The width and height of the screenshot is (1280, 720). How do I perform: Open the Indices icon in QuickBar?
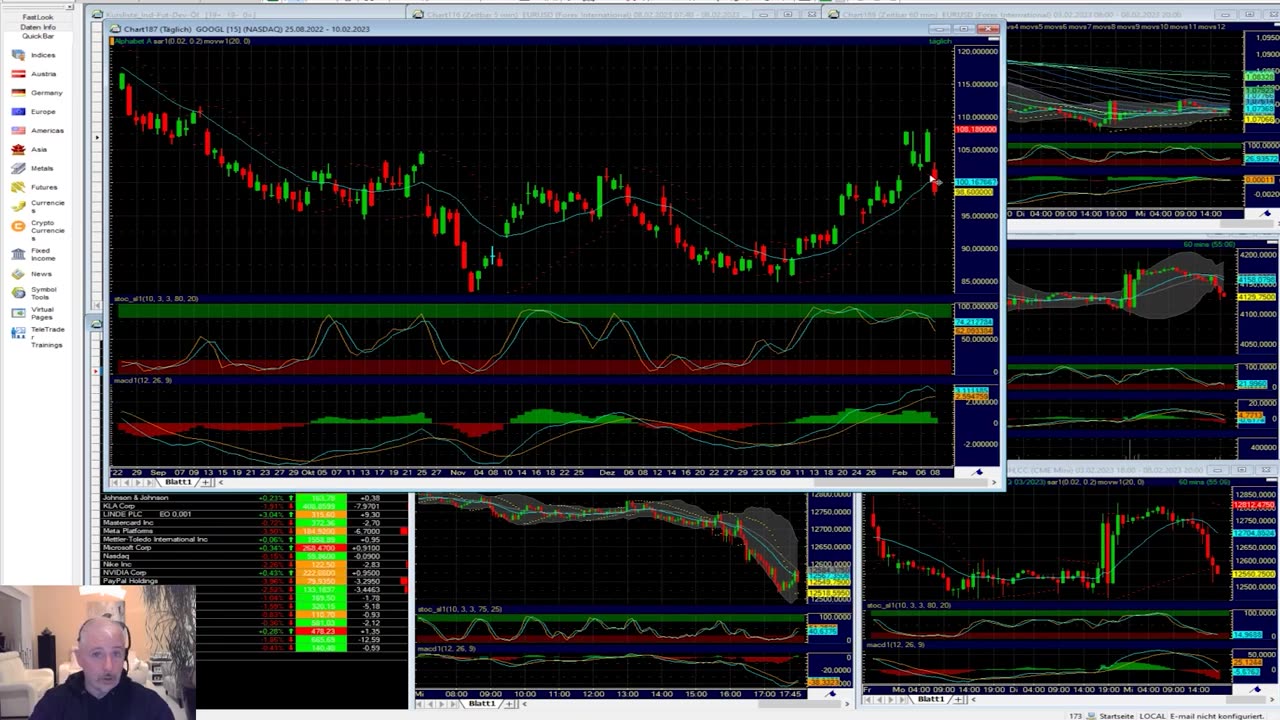tap(18, 55)
